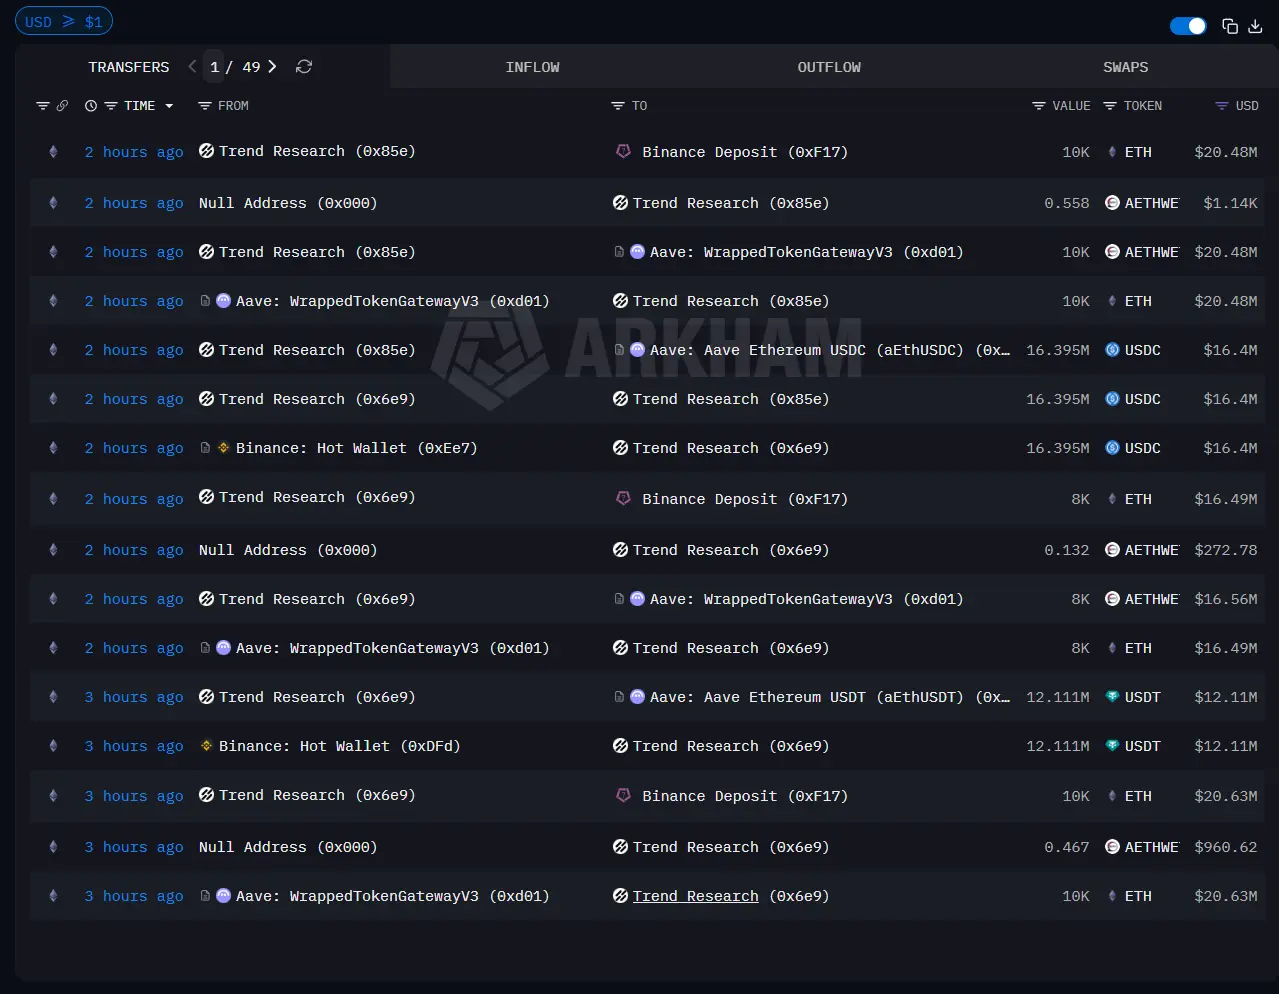1279x994 pixels.
Task: Click the clock icon in TIME header
Action: pyautogui.click(x=91, y=106)
